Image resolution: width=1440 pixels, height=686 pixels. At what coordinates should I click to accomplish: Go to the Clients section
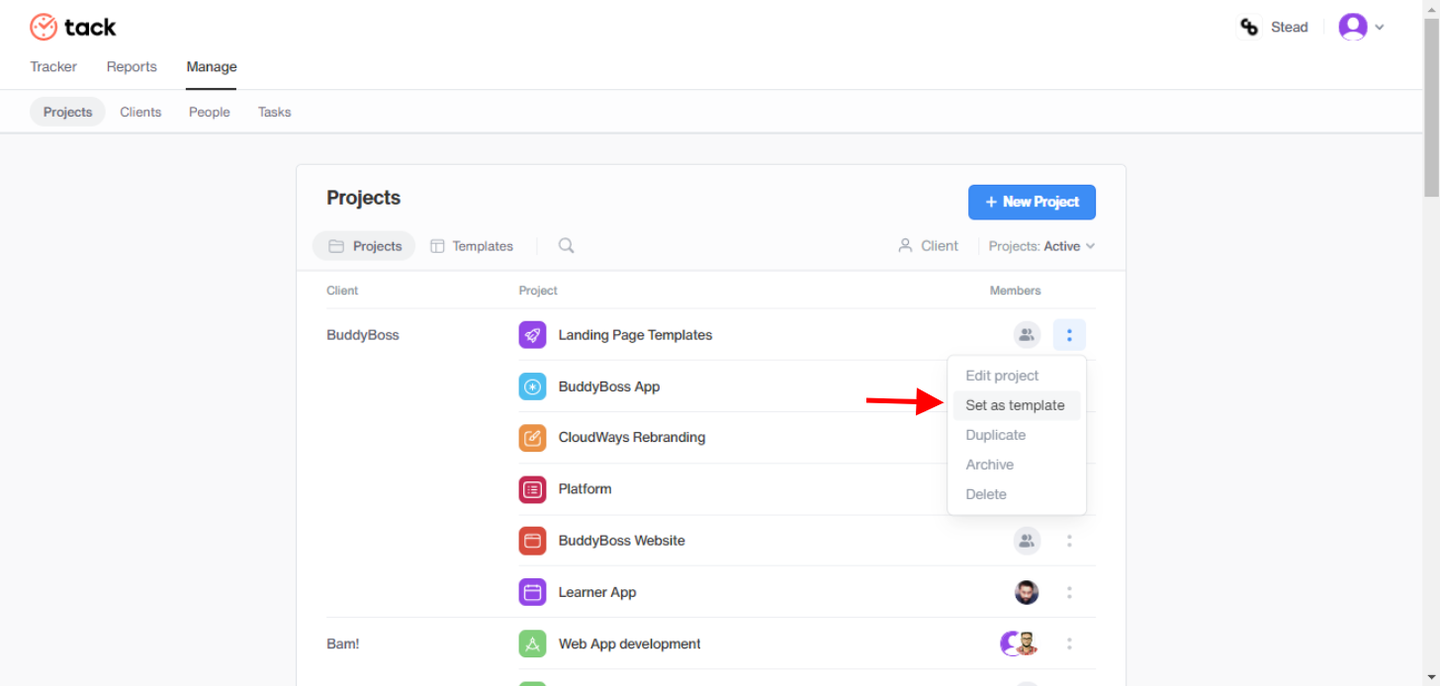point(140,112)
